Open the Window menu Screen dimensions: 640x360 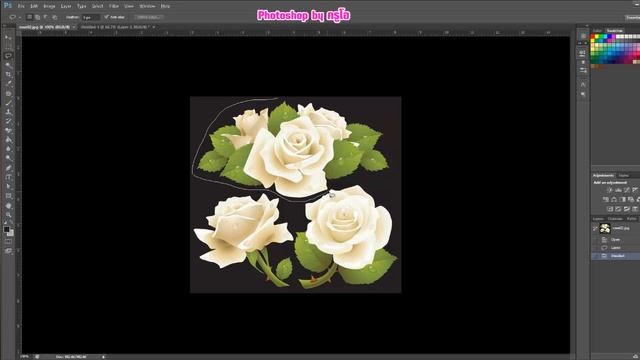pos(147,6)
